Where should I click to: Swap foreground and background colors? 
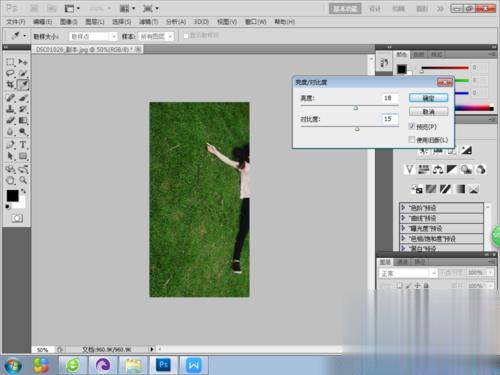coord(23,191)
